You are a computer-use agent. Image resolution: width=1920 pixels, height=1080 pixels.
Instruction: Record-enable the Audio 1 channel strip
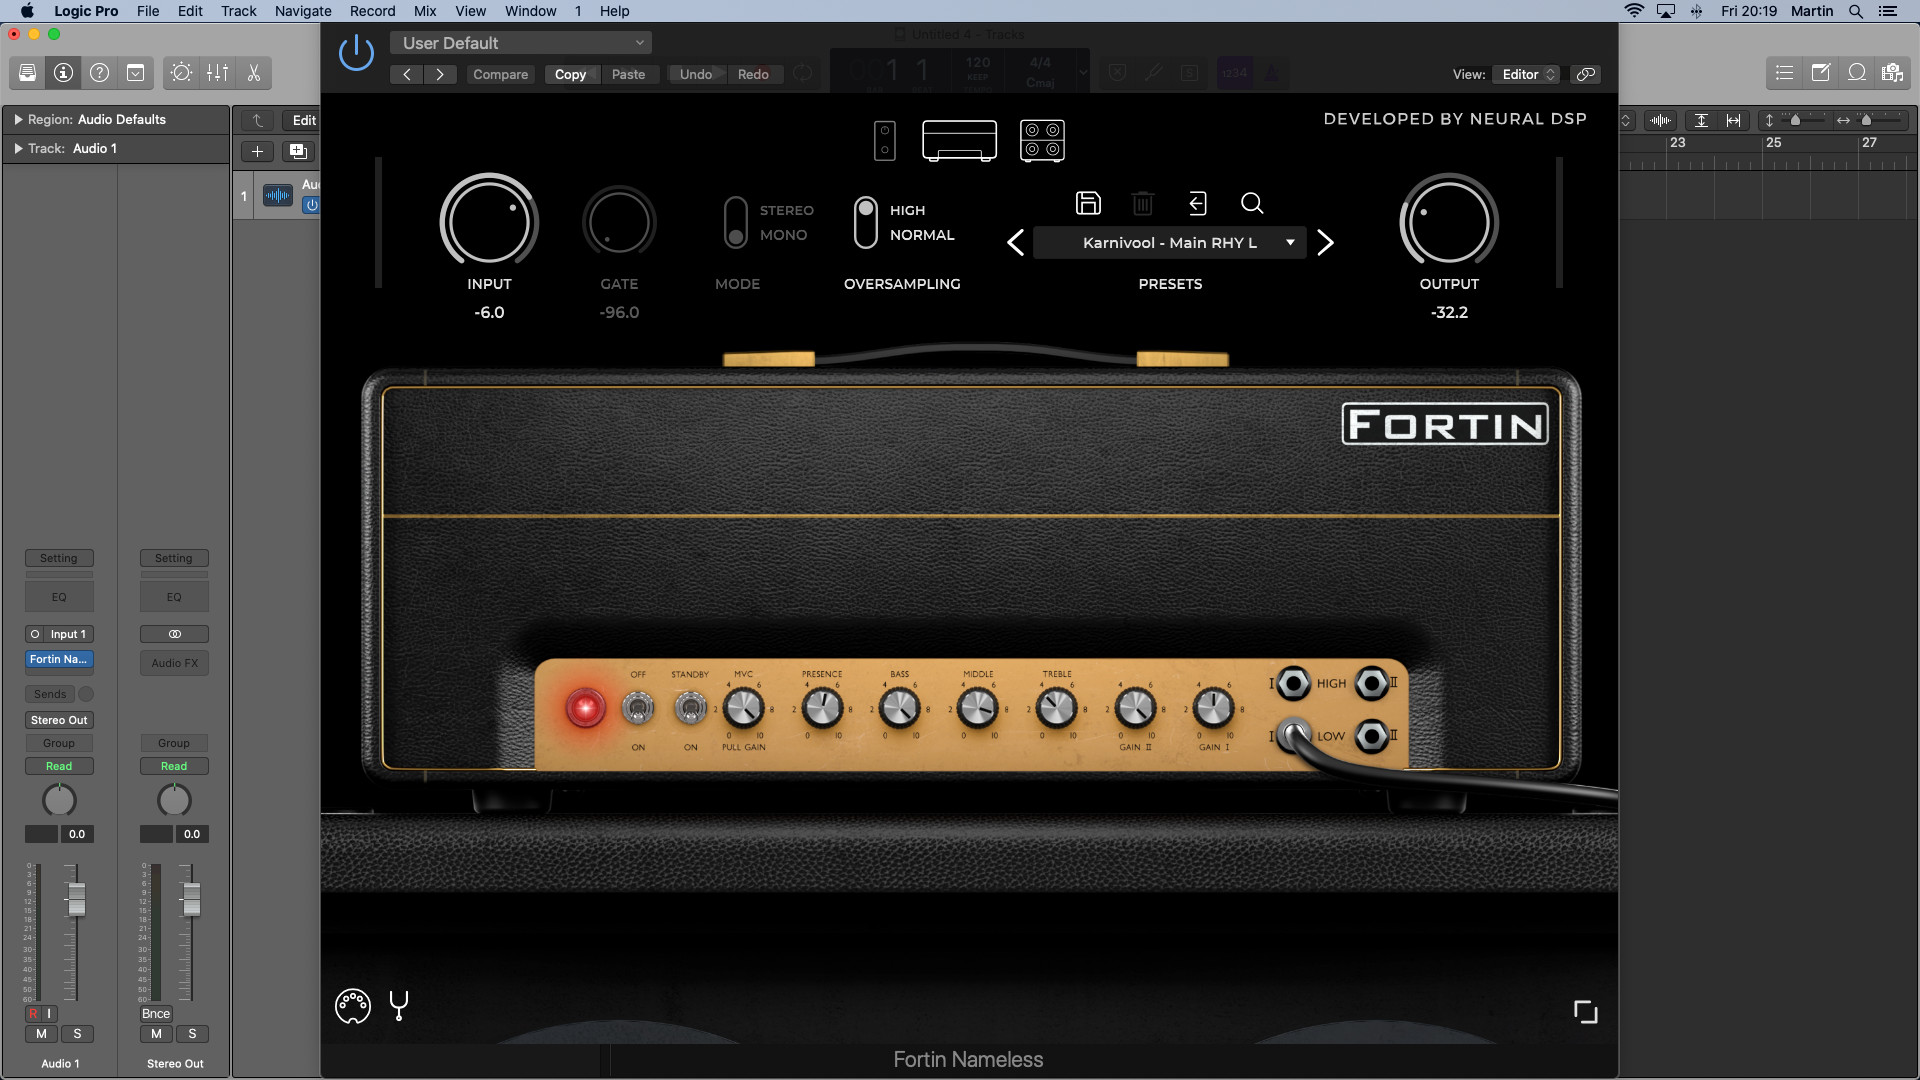tap(33, 1014)
